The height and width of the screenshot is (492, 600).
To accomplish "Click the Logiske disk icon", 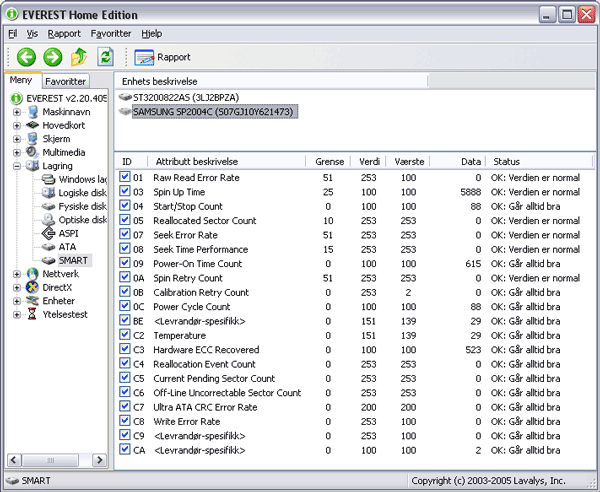I will [x=49, y=192].
